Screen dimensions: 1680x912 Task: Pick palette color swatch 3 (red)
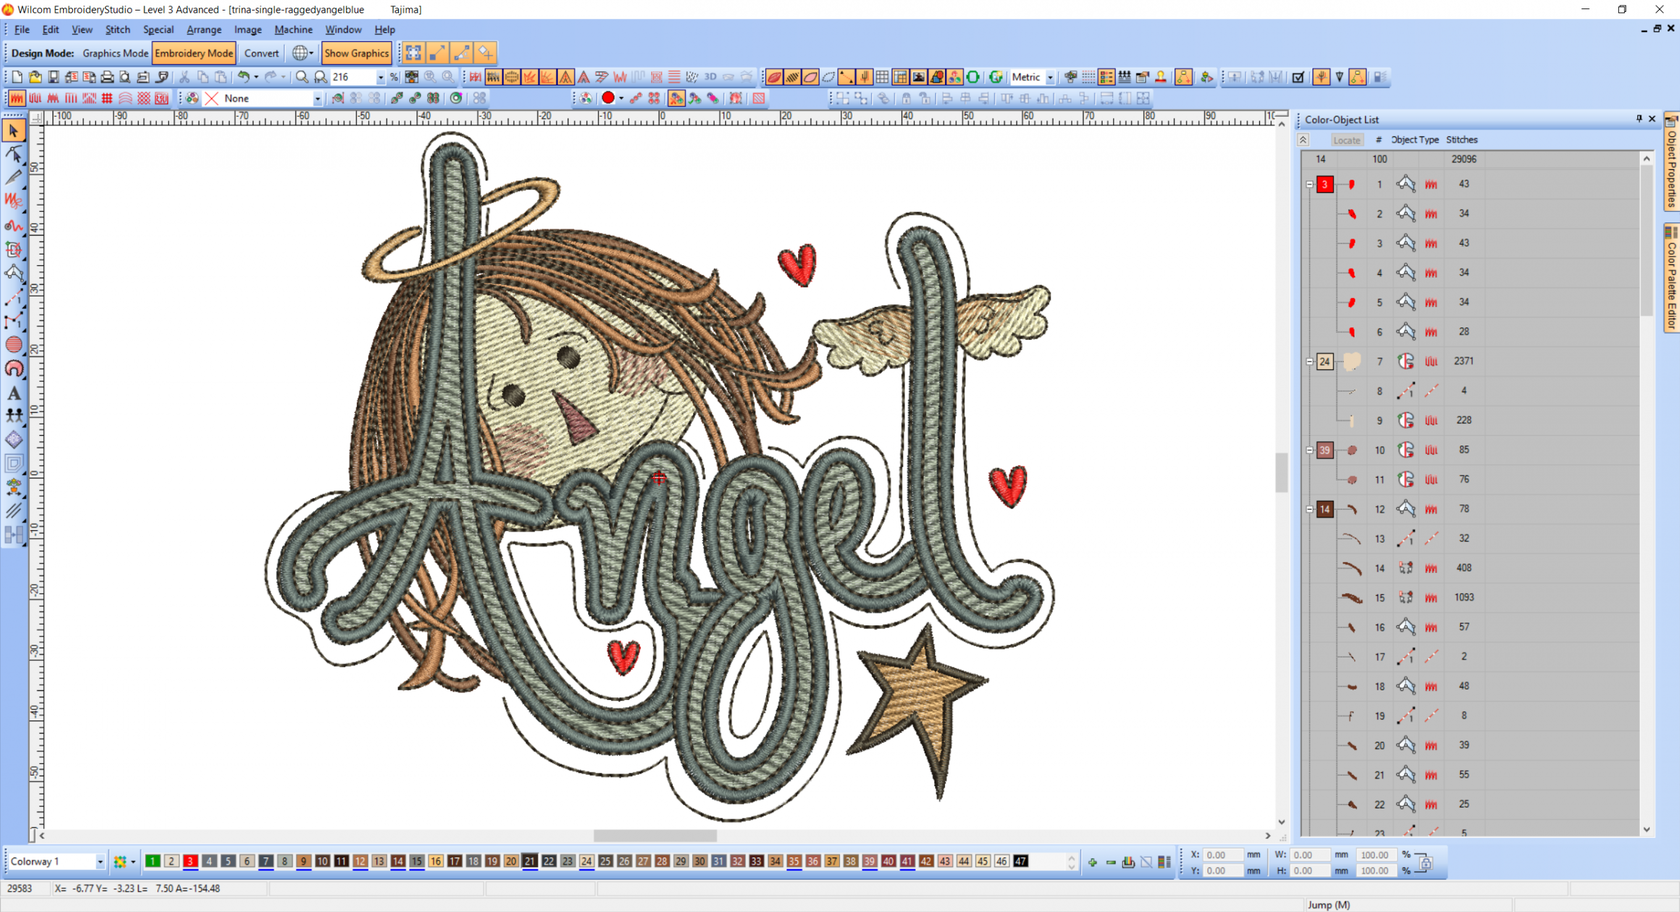click(190, 861)
